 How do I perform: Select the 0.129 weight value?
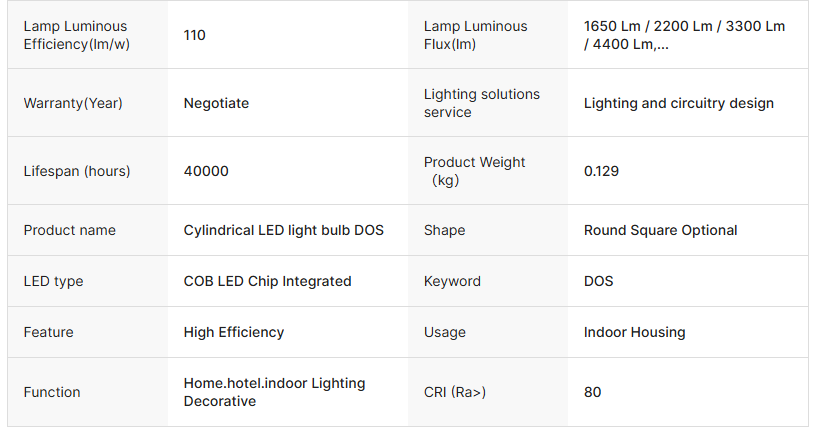coord(601,171)
